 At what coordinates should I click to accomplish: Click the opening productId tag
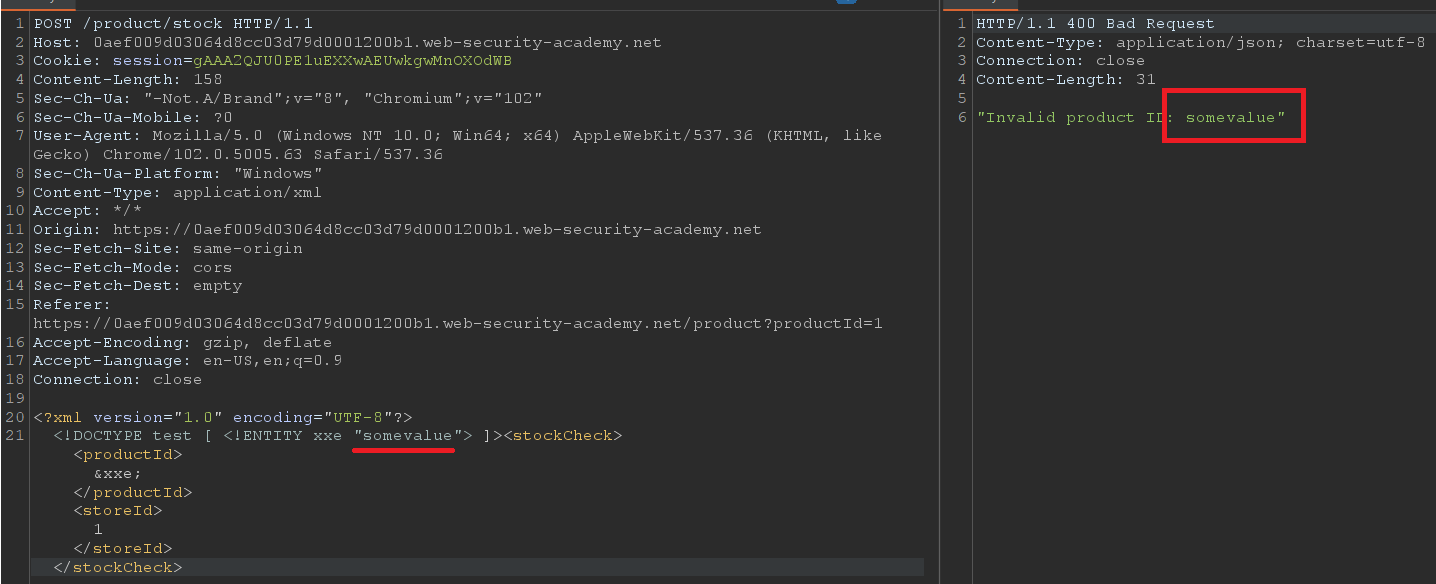(x=128, y=454)
